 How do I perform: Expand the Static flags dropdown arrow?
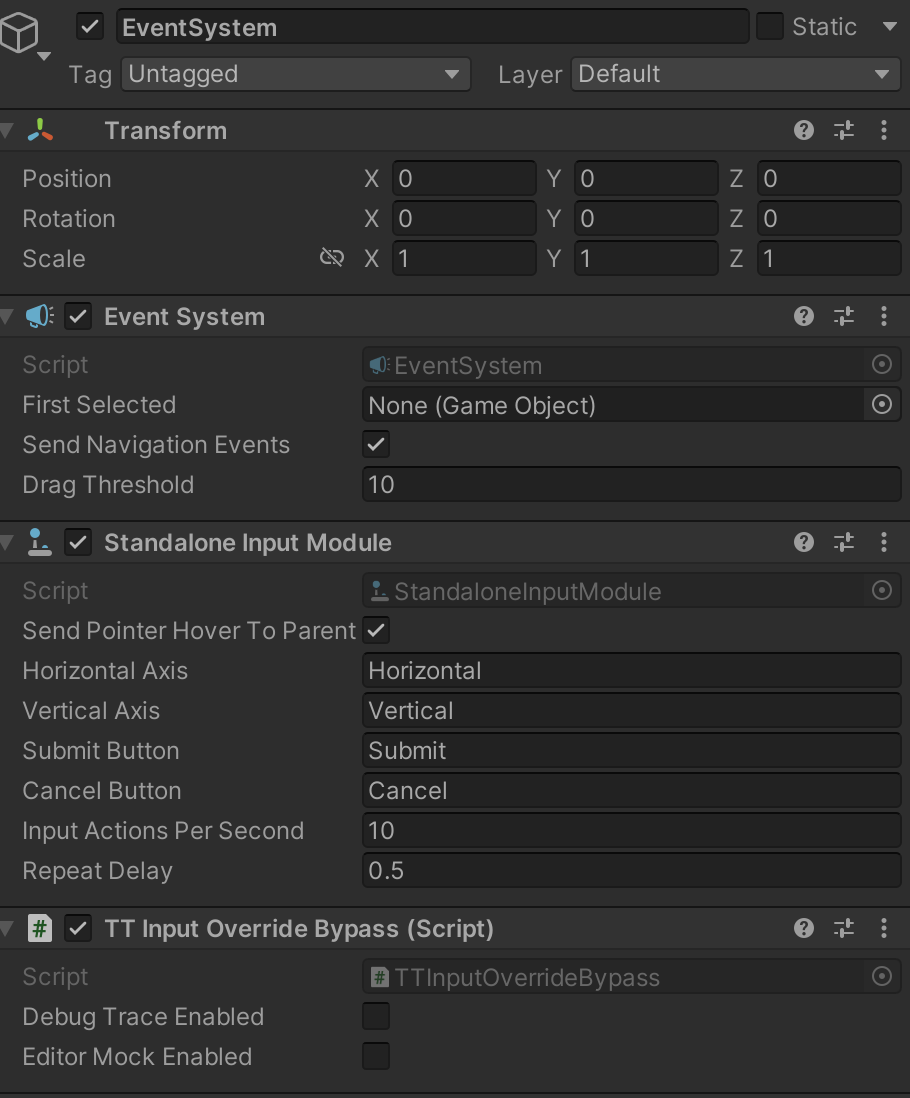[x=889, y=27]
